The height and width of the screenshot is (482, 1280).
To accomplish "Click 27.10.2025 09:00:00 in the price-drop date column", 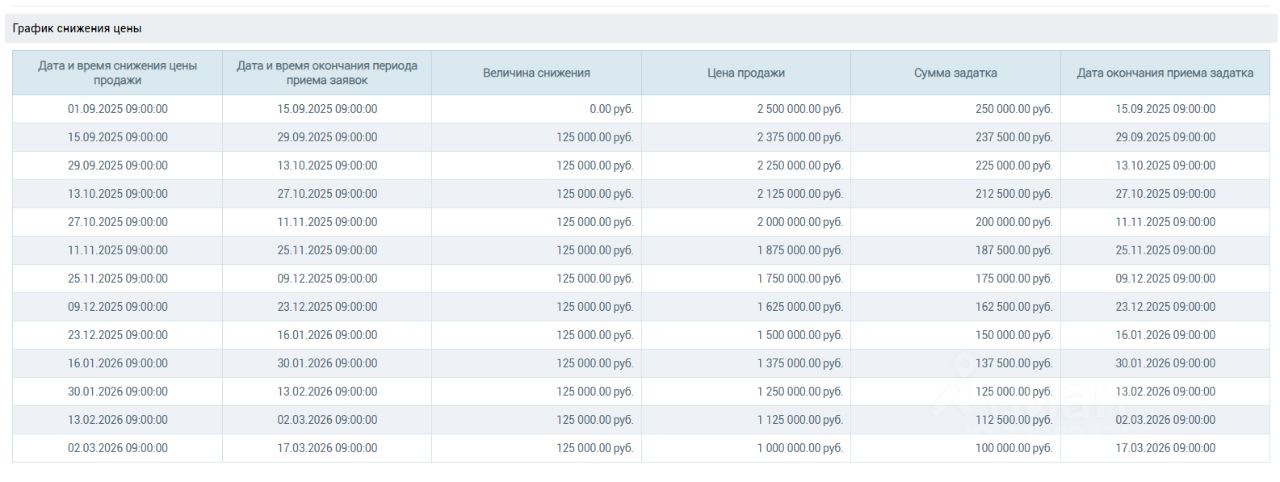I will point(118,222).
